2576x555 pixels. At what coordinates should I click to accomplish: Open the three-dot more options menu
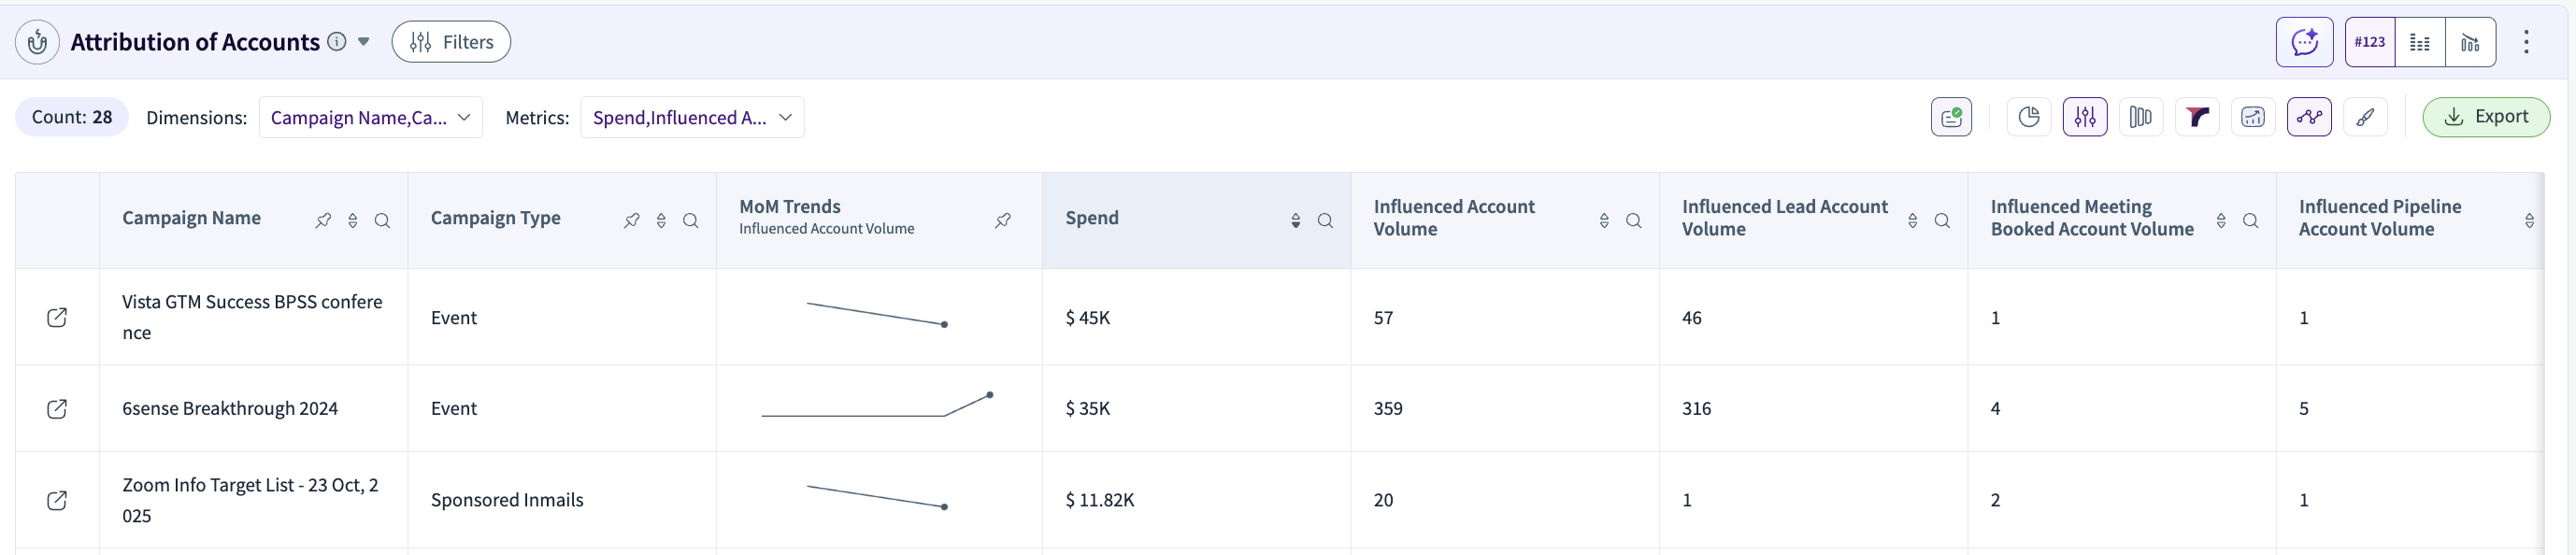[x=2525, y=42]
